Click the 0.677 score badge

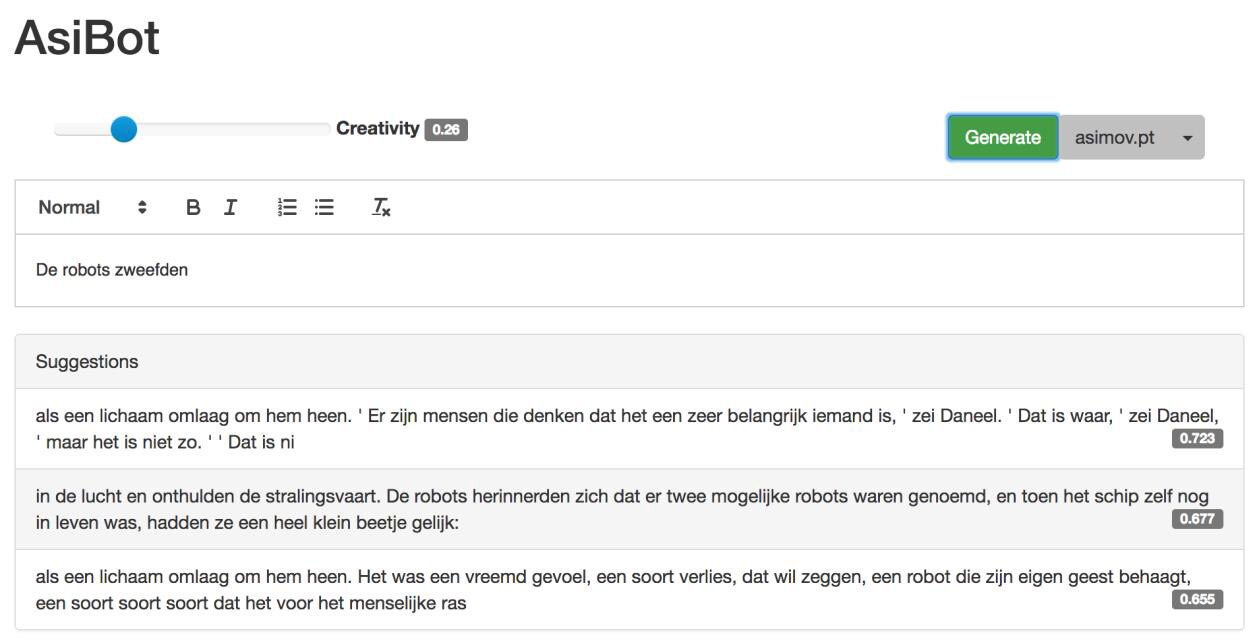1197,519
